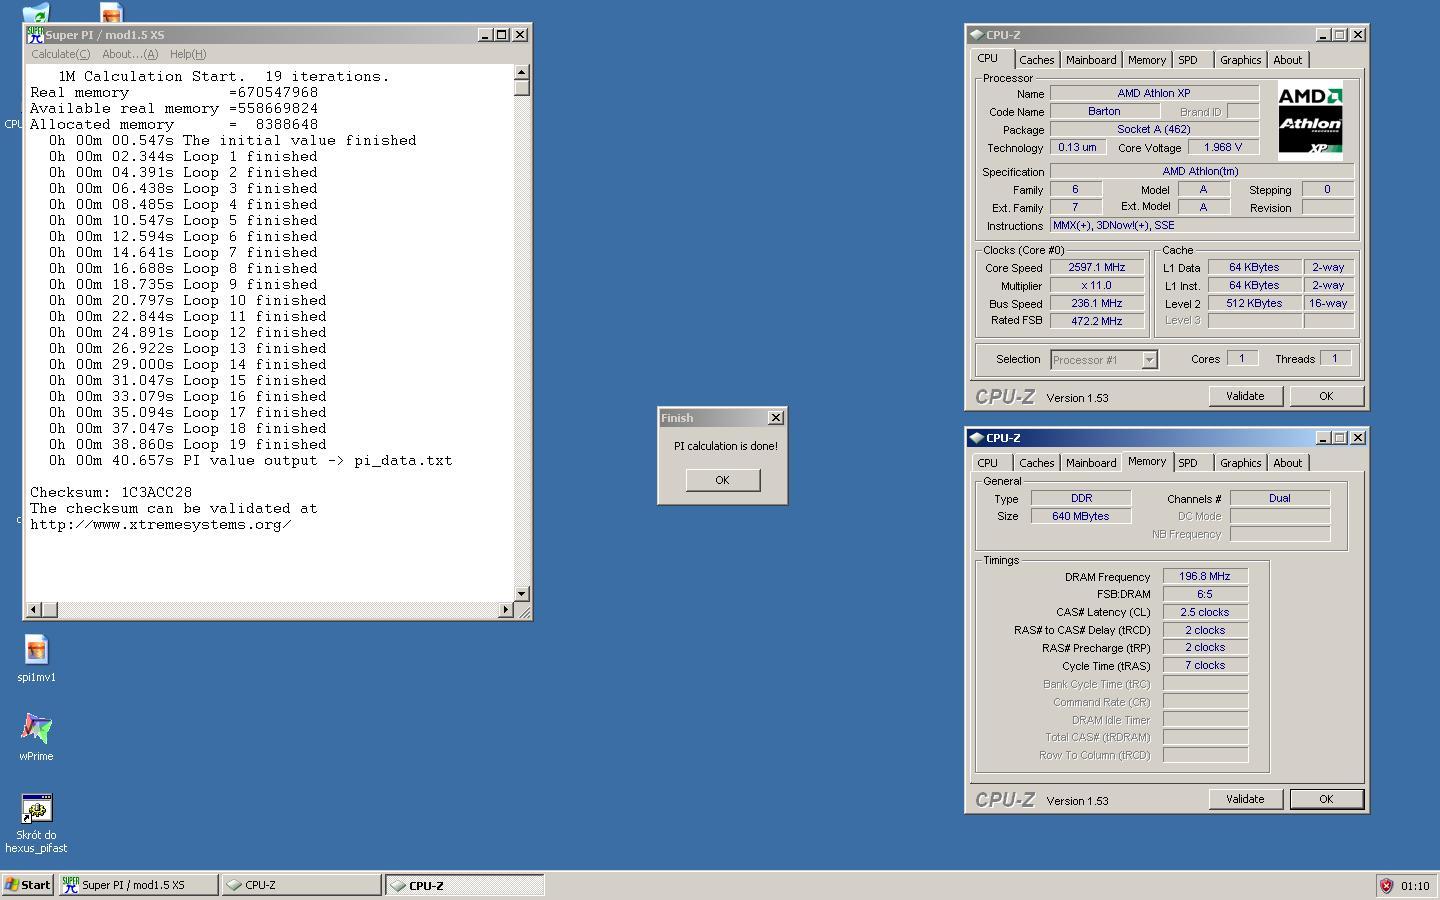Close the Finish dialog with the X
Viewport: 1440px width, 900px height.
775,418
